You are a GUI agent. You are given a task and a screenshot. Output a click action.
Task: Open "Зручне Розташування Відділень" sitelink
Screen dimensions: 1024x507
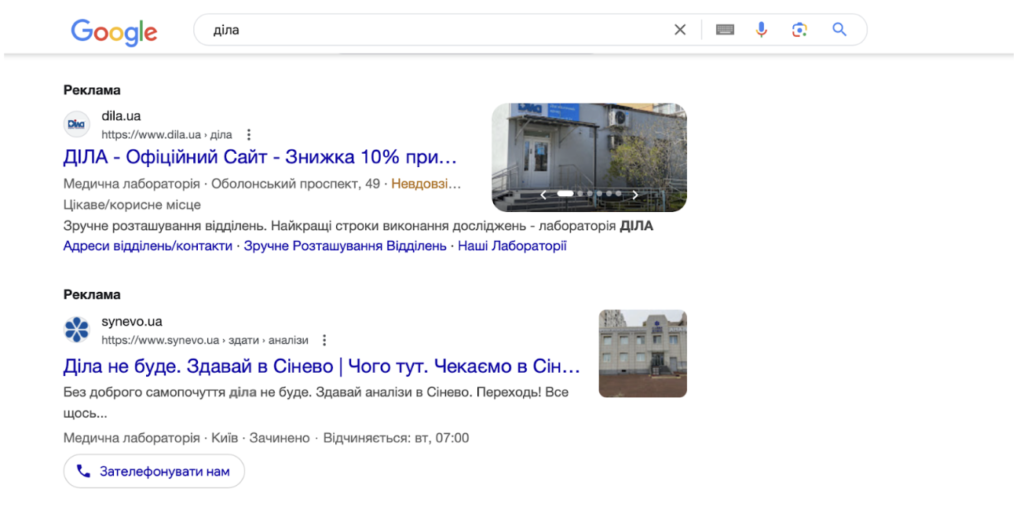(x=345, y=246)
